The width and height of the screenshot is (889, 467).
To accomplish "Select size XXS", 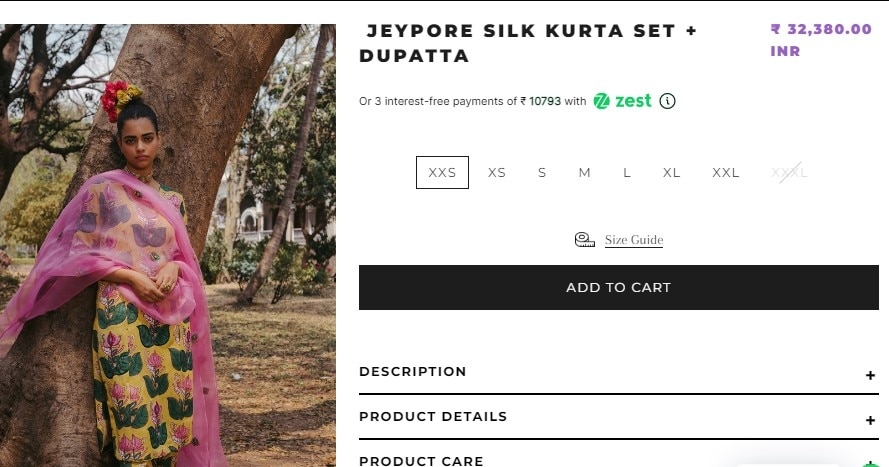I will point(442,172).
